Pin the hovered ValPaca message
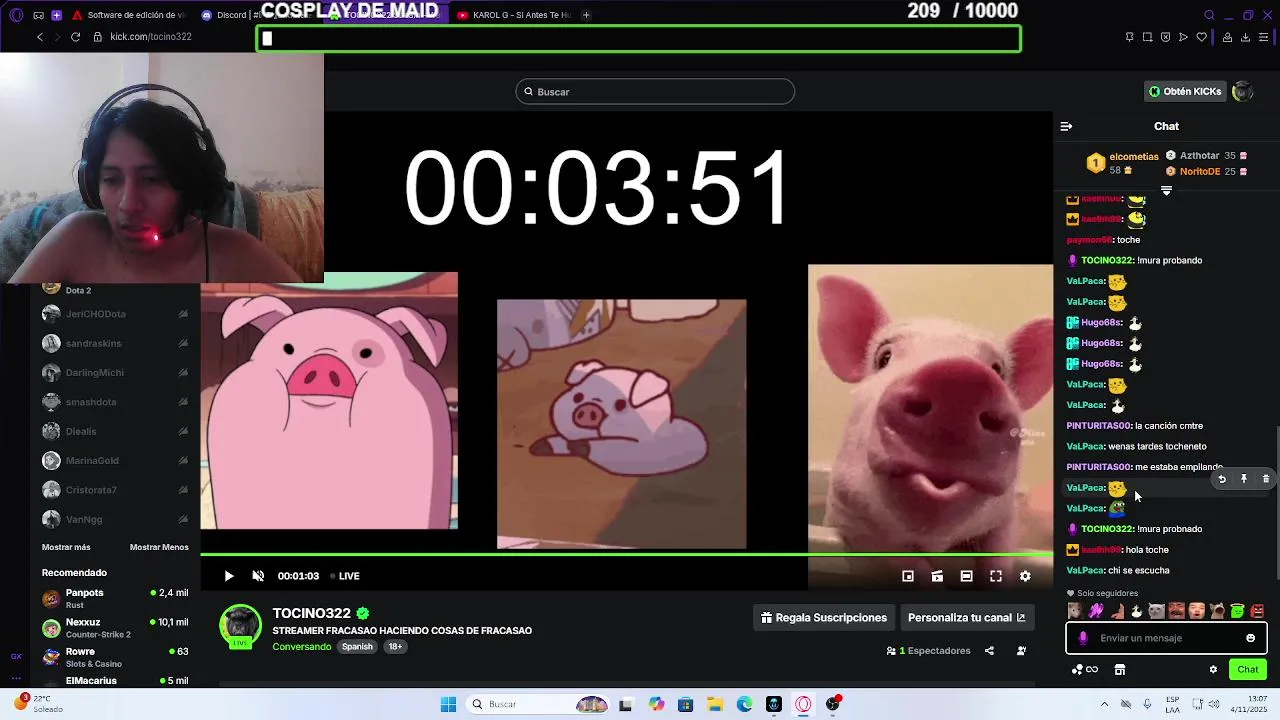The image size is (1280, 720). pos(1244,479)
